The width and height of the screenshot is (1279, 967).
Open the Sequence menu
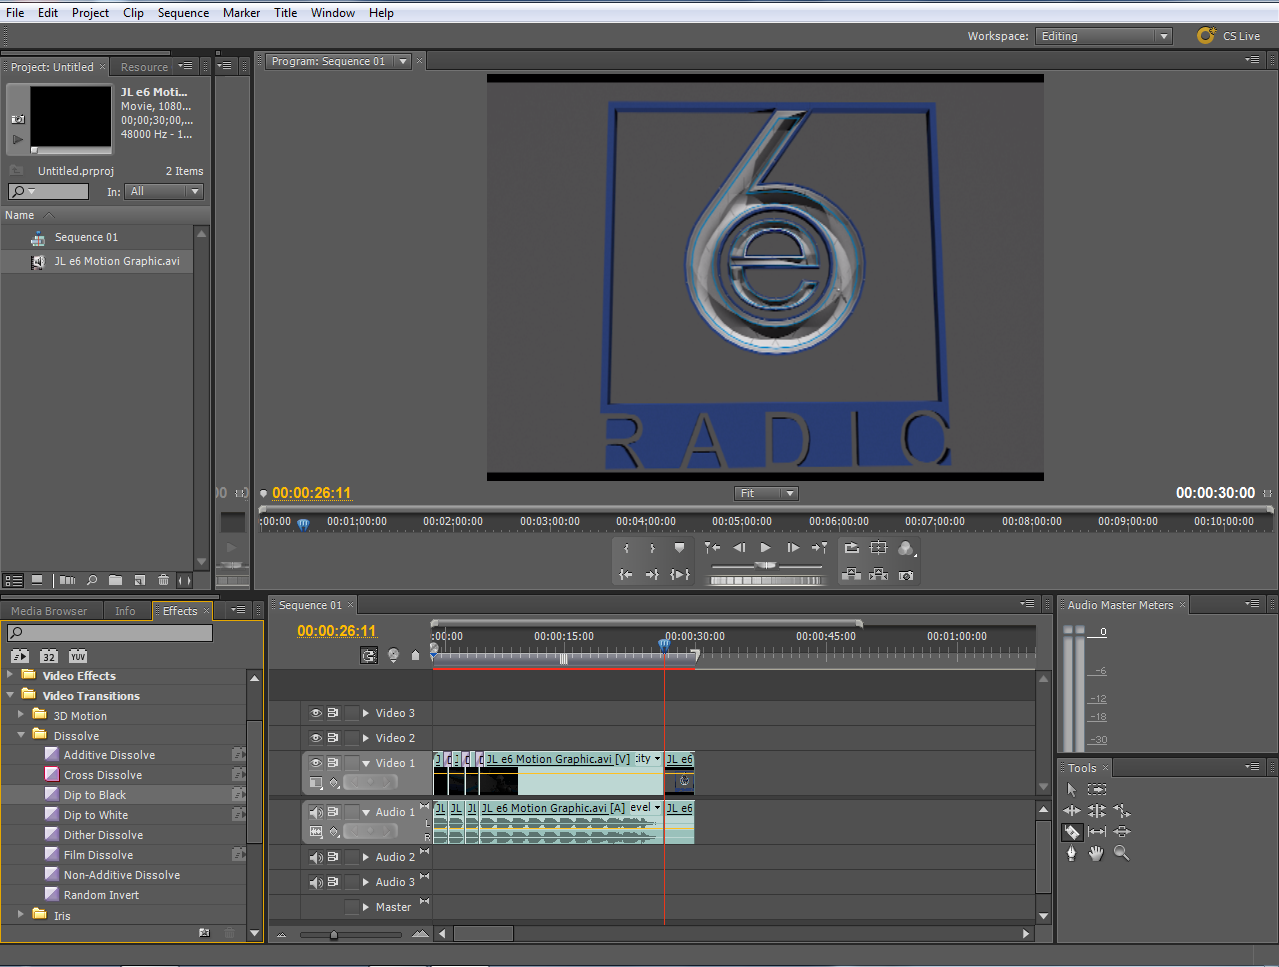coord(183,12)
